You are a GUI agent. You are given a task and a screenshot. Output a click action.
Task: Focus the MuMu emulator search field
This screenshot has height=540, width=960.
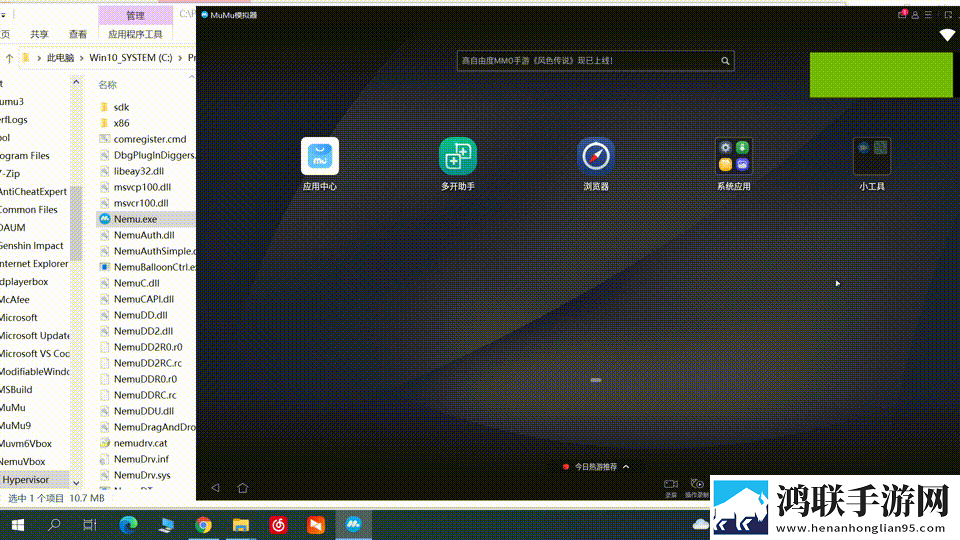[595, 61]
